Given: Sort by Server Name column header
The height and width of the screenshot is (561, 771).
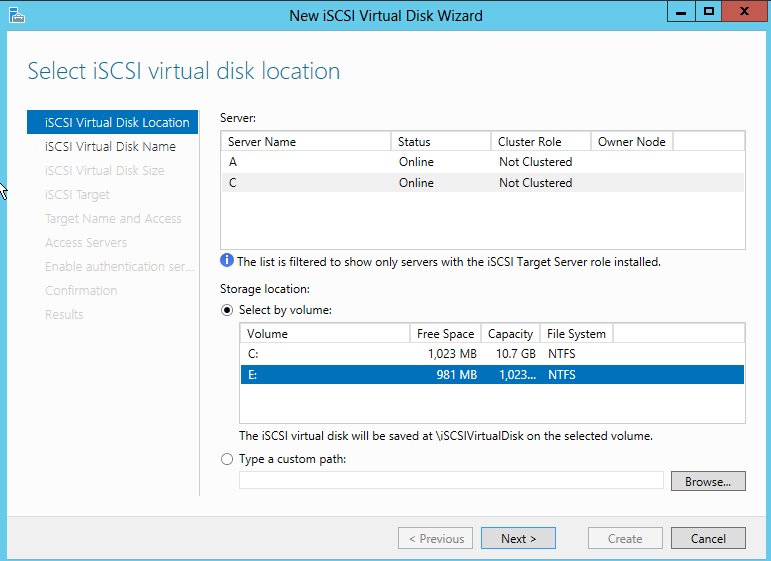Looking at the screenshot, I should coord(305,142).
